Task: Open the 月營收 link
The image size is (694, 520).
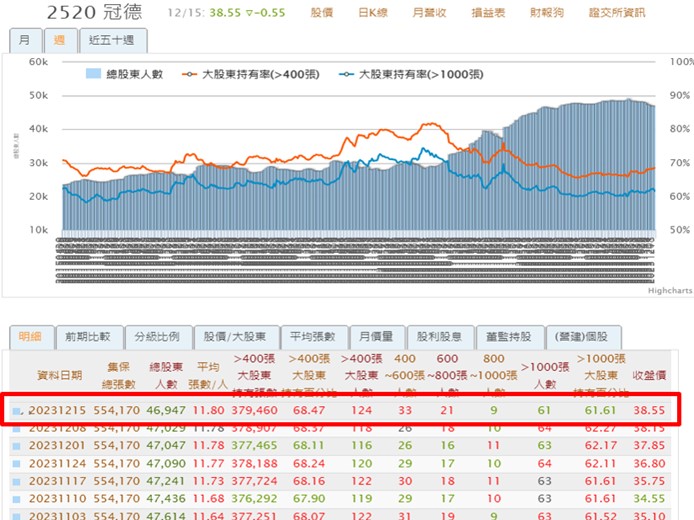Action: coord(429,12)
